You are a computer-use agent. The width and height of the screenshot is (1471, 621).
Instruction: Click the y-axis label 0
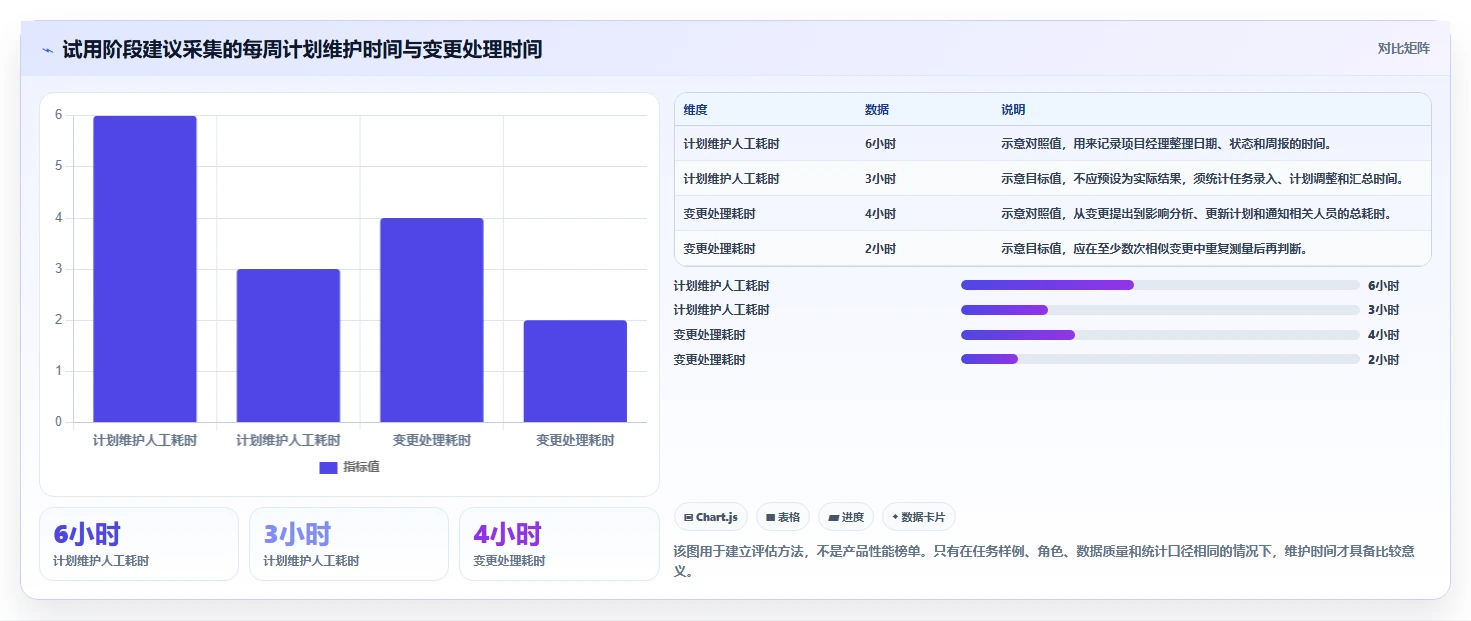(x=58, y=422)
